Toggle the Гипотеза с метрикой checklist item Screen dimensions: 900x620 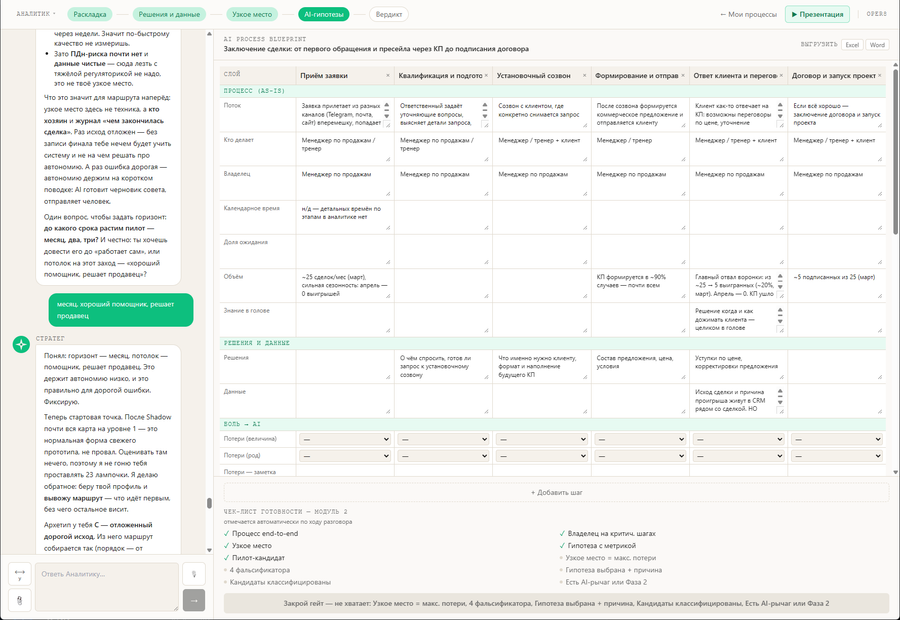coord(598,545)
